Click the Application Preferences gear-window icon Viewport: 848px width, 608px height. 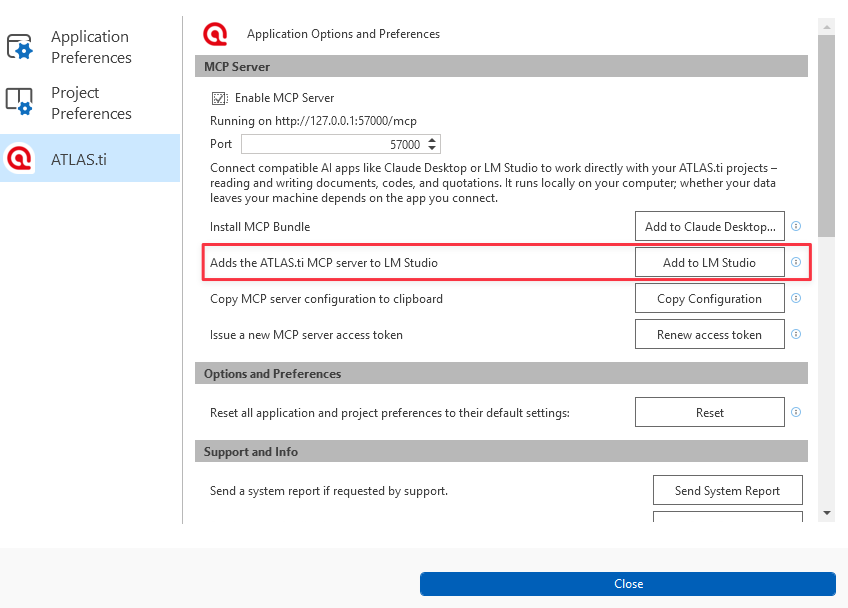[x=19, y=47]
